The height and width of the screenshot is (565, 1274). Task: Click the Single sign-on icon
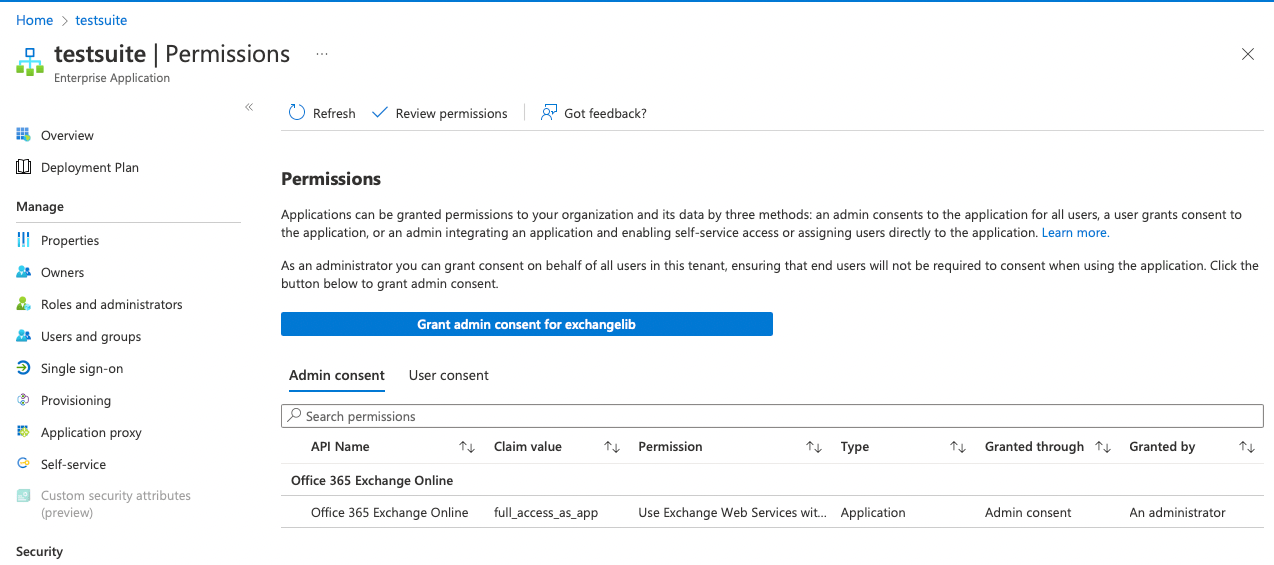[x=23, y=368]
